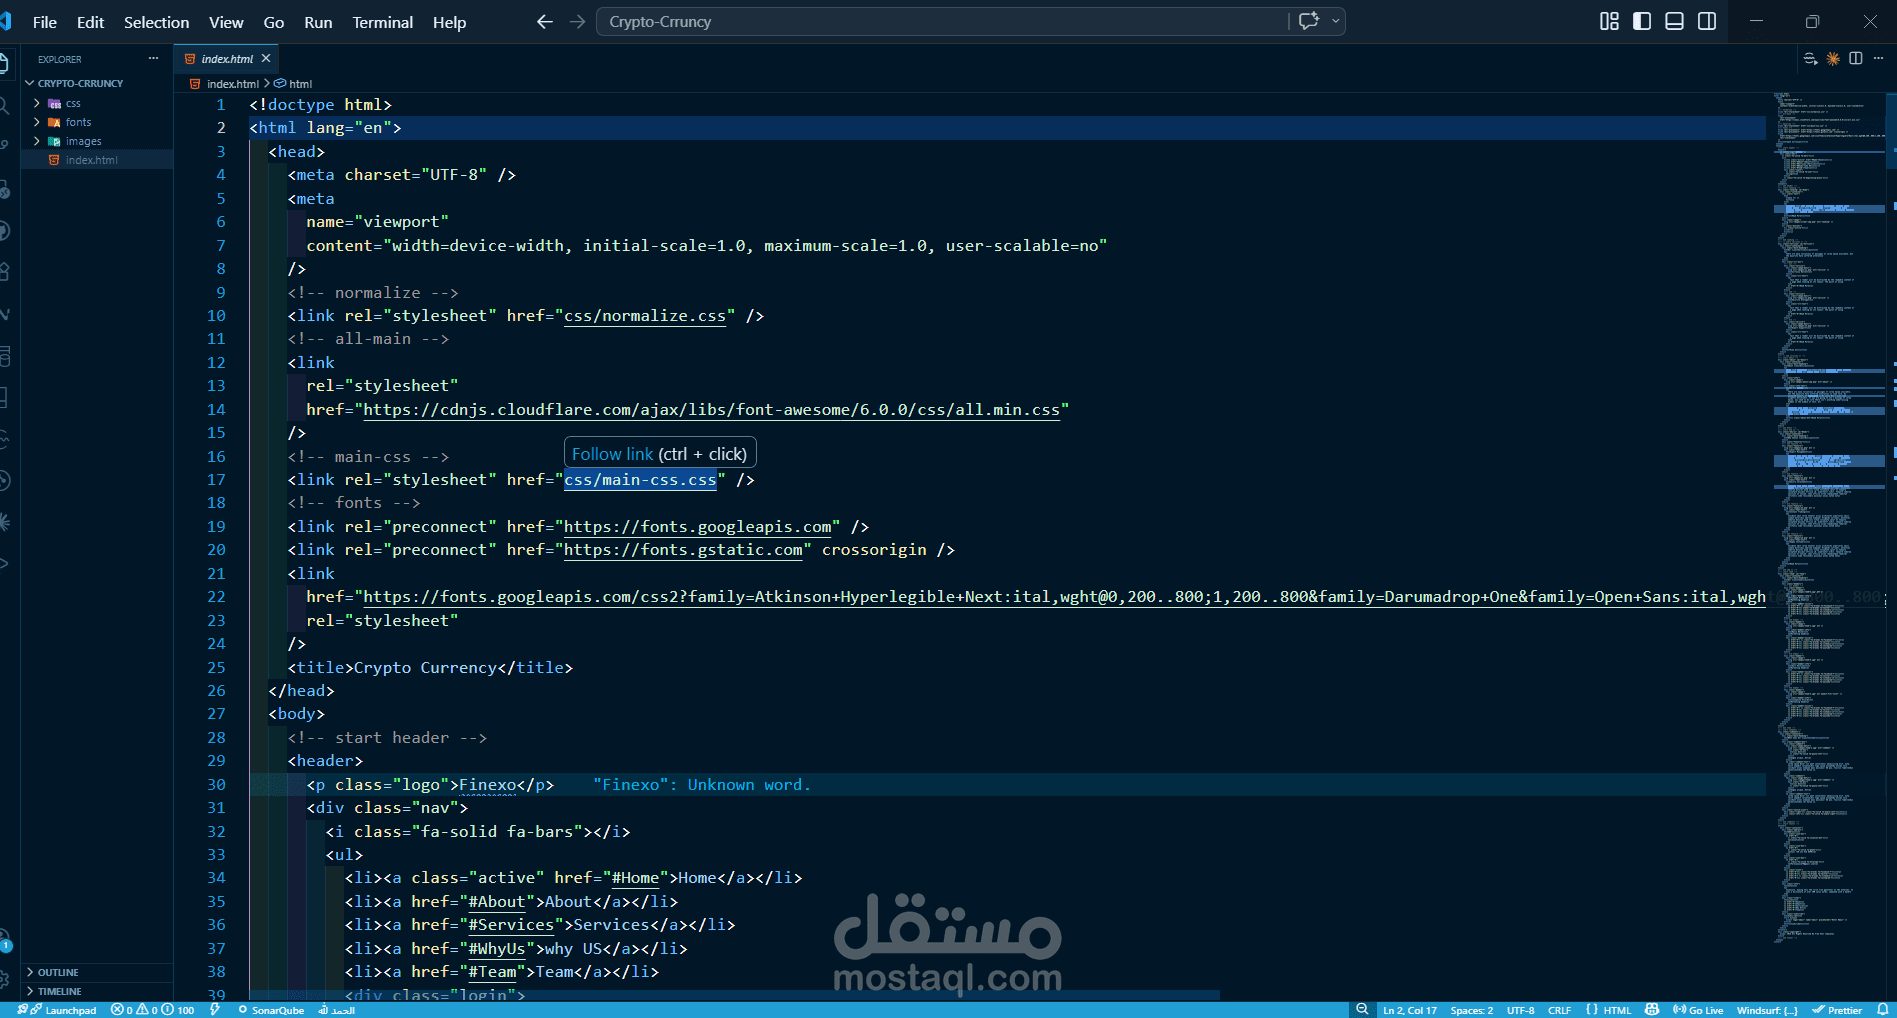
Task: Close the index.html tab
Action: [x=266, y=59]
